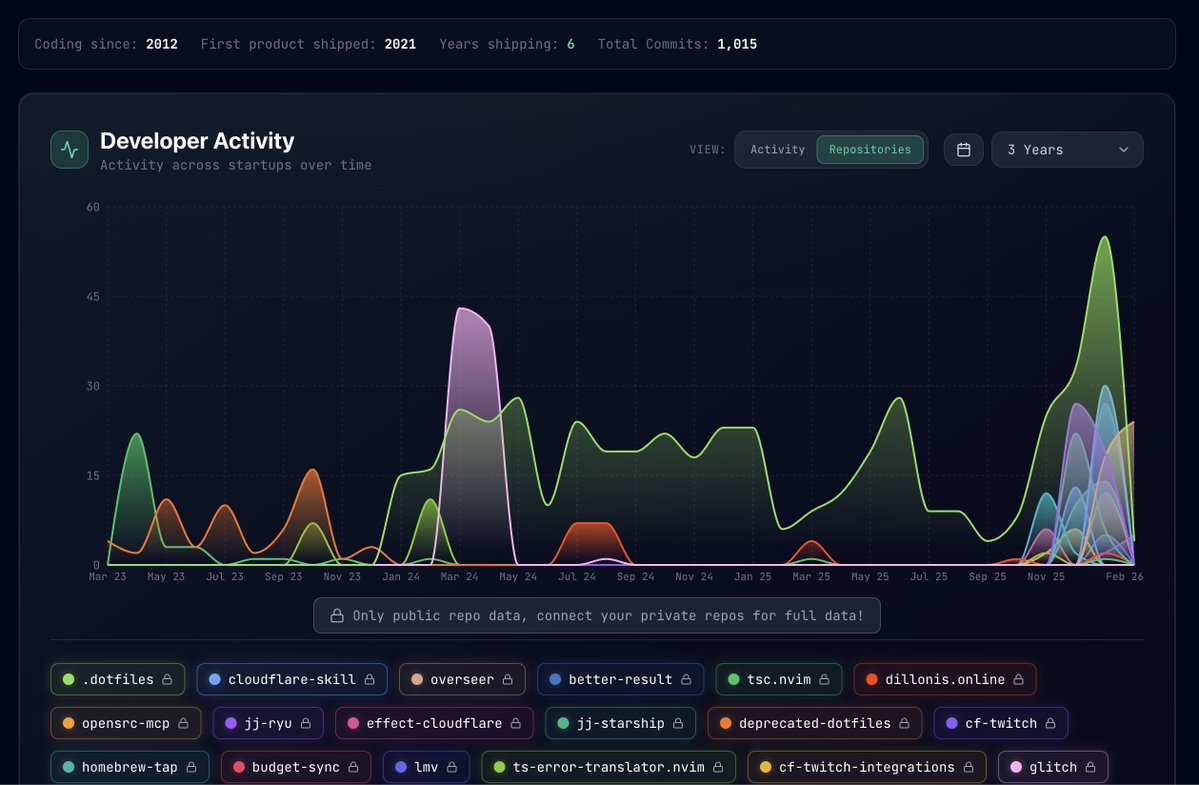This screenshot has height=785, width=1199.
Task: Select the Repositories view tab
Action: tap(869, 150)
